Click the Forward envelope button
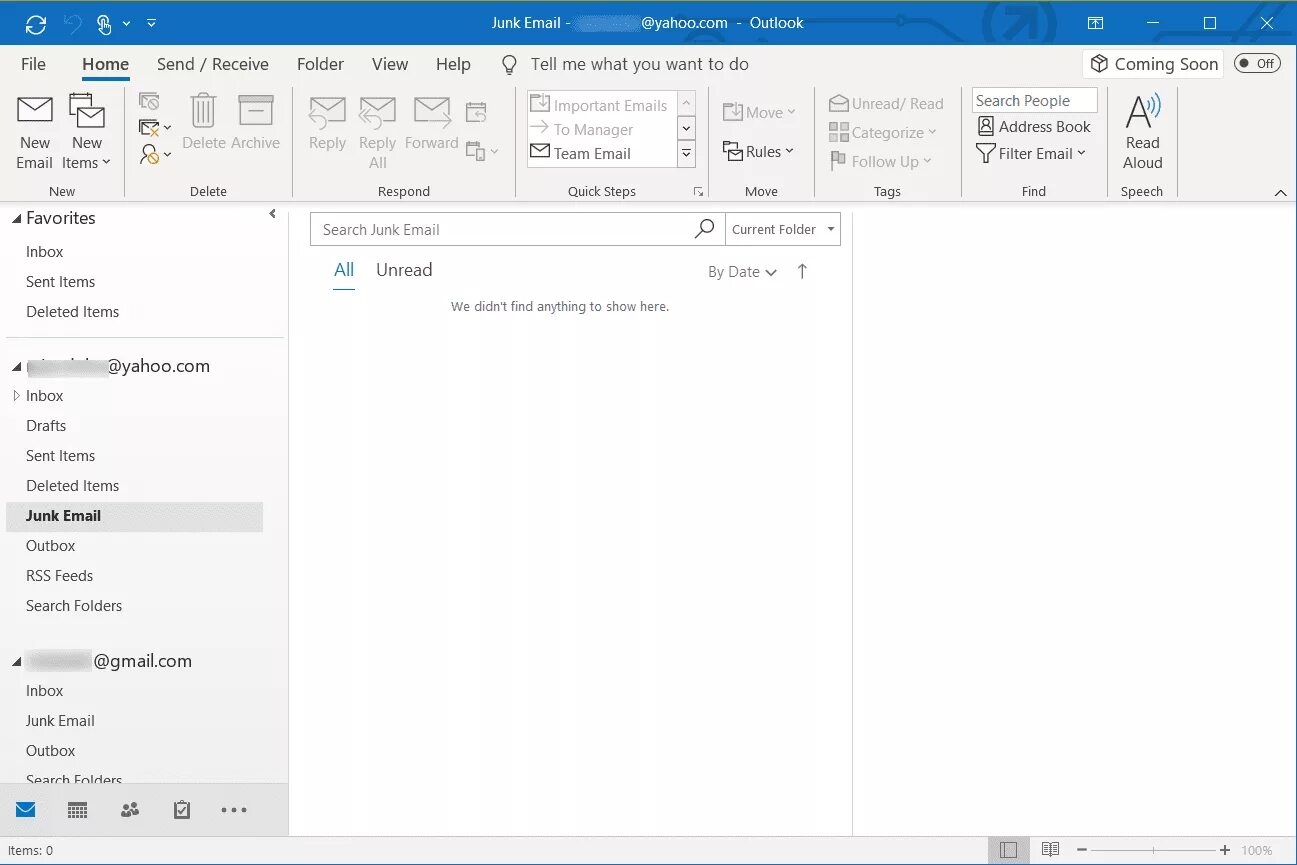 (432, 123)
